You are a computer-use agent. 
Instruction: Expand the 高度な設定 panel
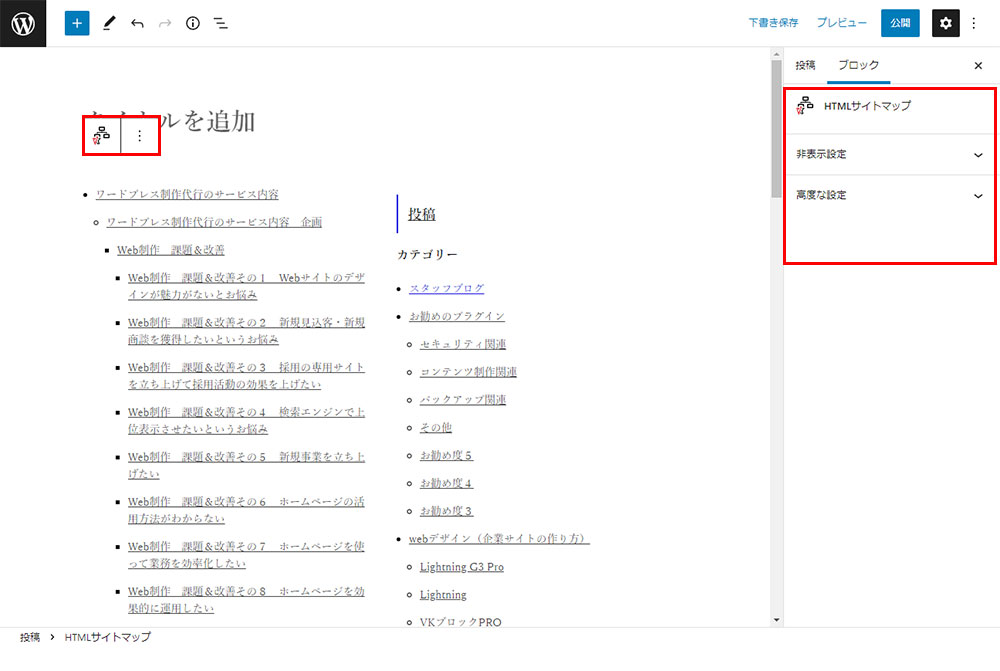(888, 195)
